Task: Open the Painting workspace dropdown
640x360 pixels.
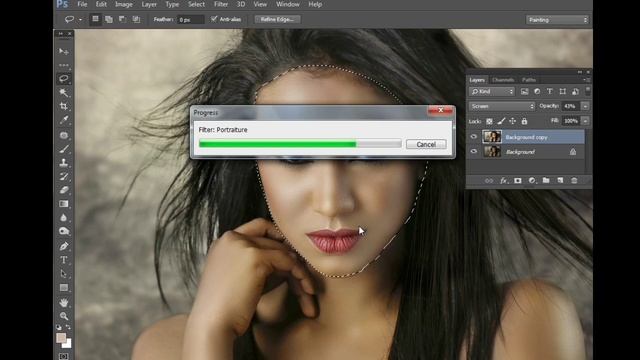Action: (558, 20)
